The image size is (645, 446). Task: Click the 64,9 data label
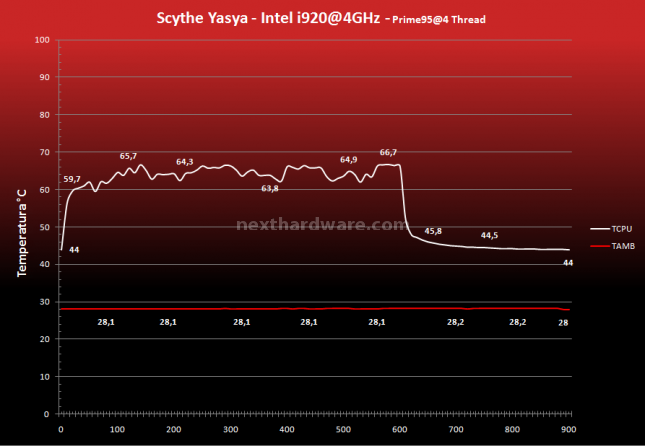click(348, 160)
